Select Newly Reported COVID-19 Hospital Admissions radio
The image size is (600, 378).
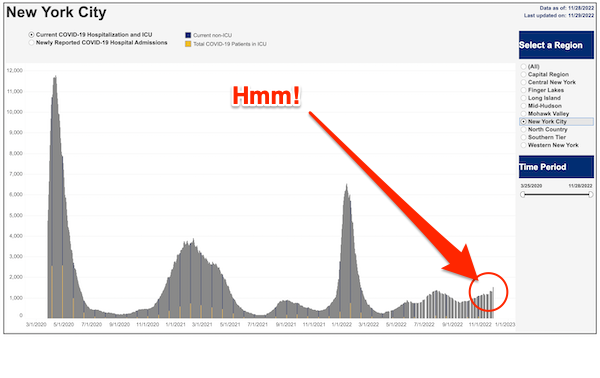[x=31, y=43]
